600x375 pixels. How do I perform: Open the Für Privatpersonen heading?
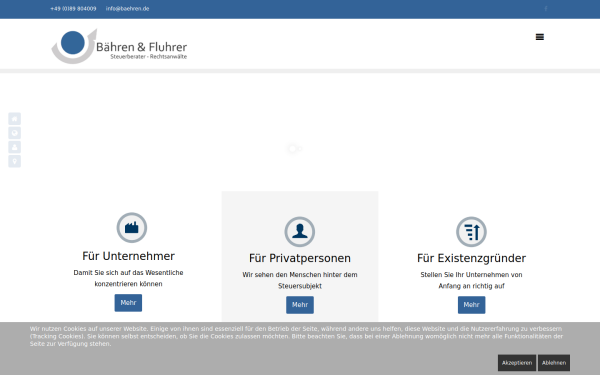pyautogui.click(x=300, y=258)
